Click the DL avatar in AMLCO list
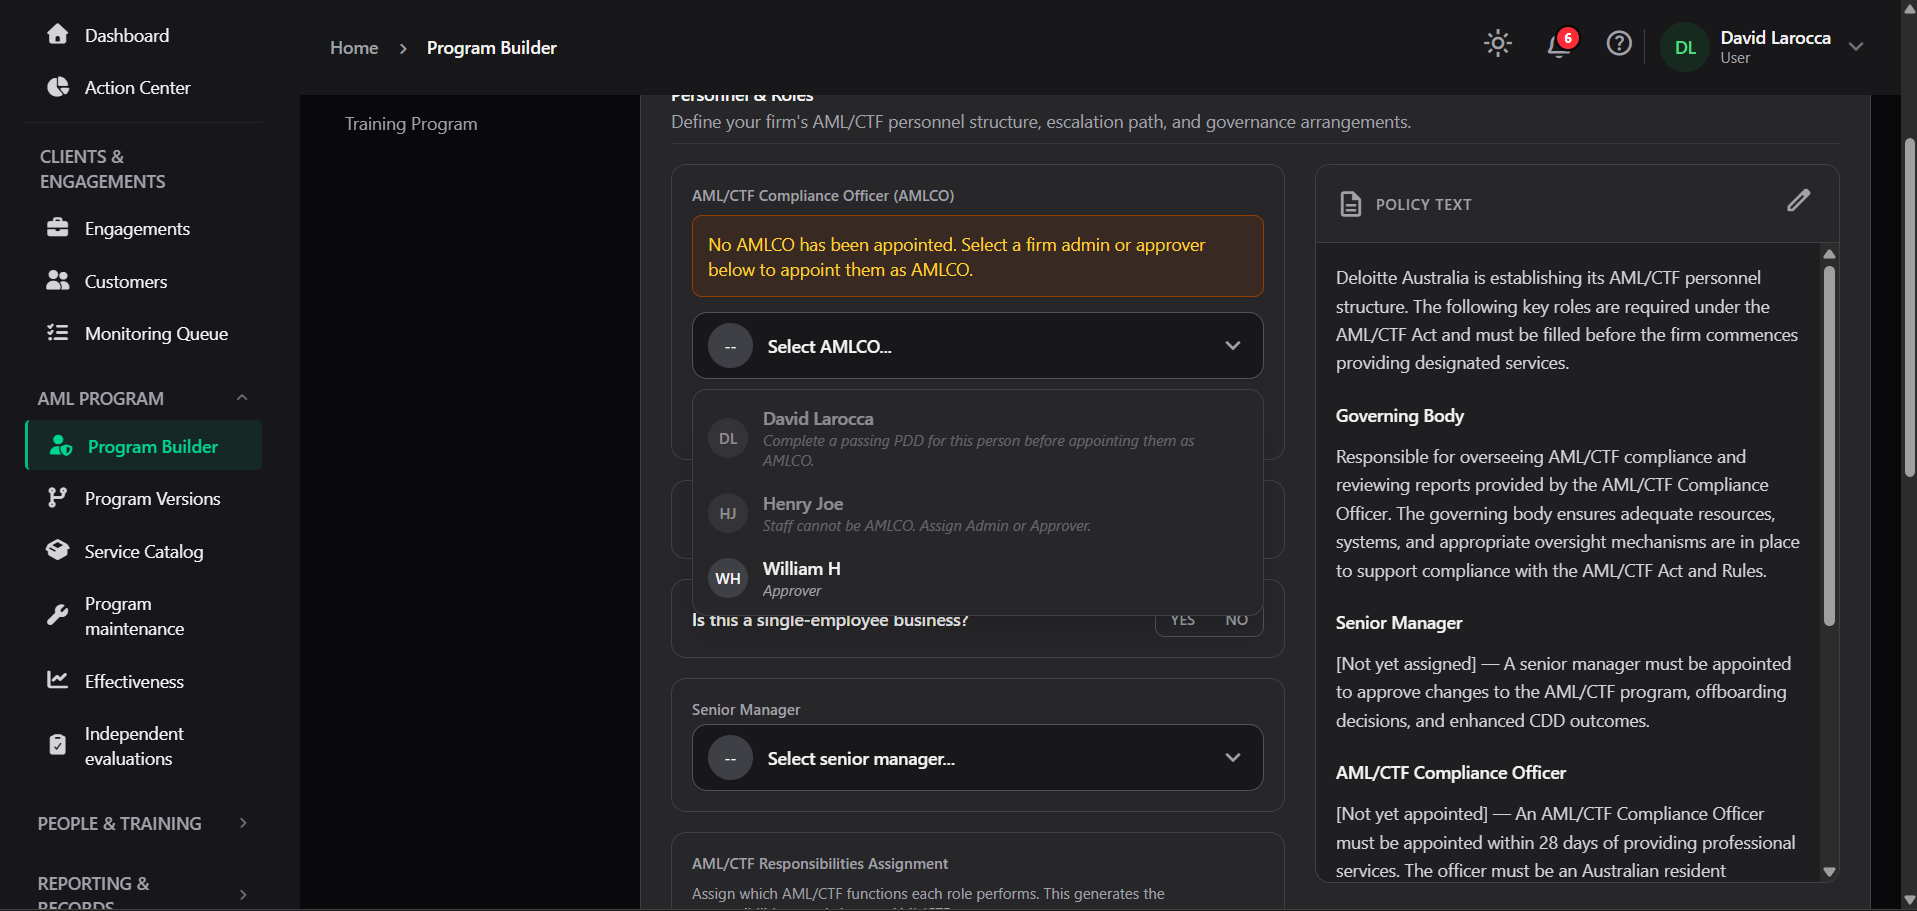The width and height of the screenshot is (1917, 911). (x=728, y=438)
